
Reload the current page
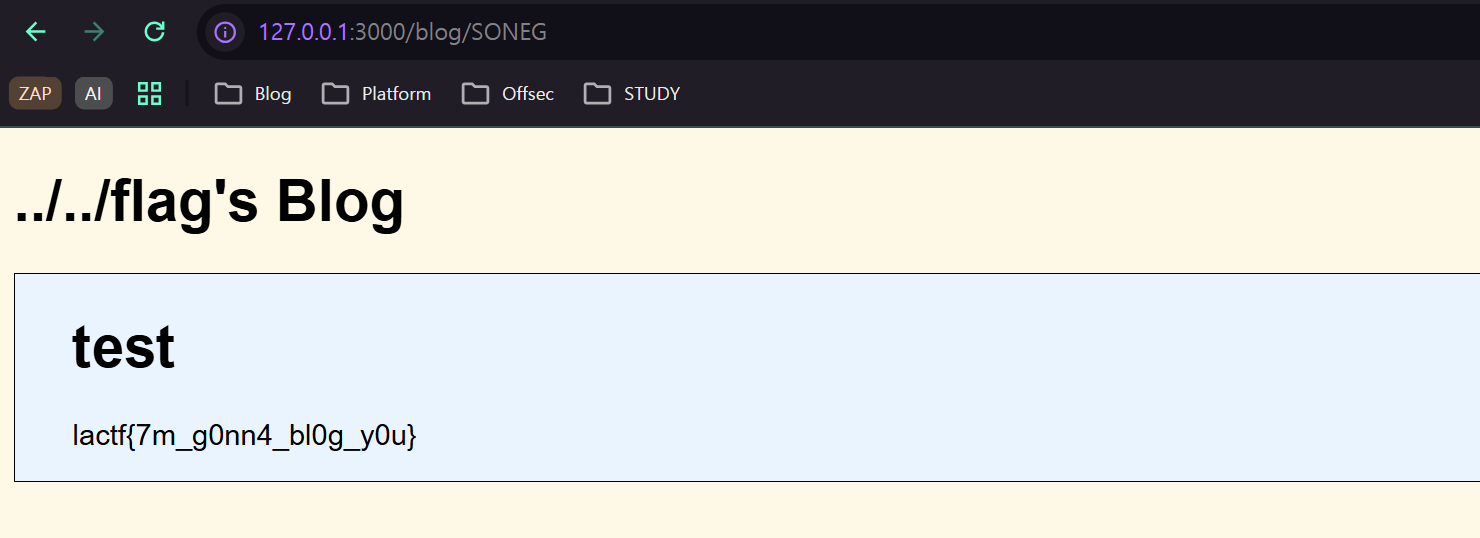coord(154,32)
